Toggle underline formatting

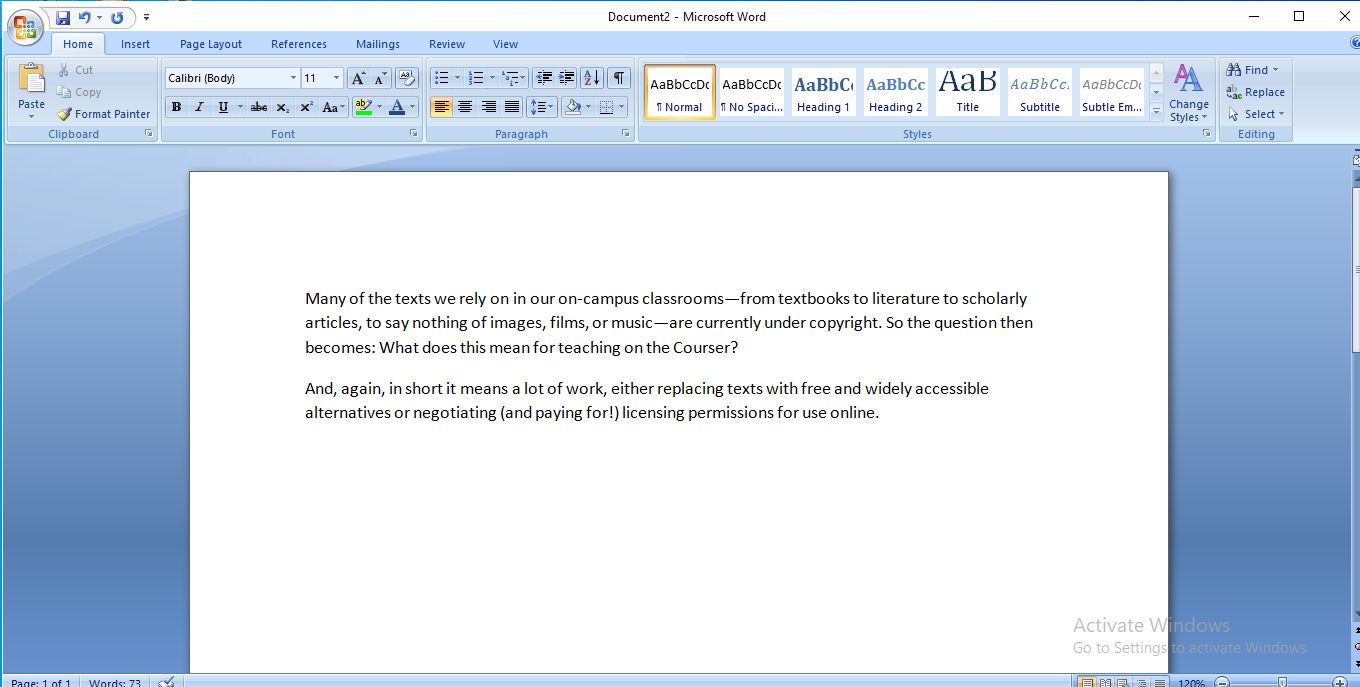(223, 107)
